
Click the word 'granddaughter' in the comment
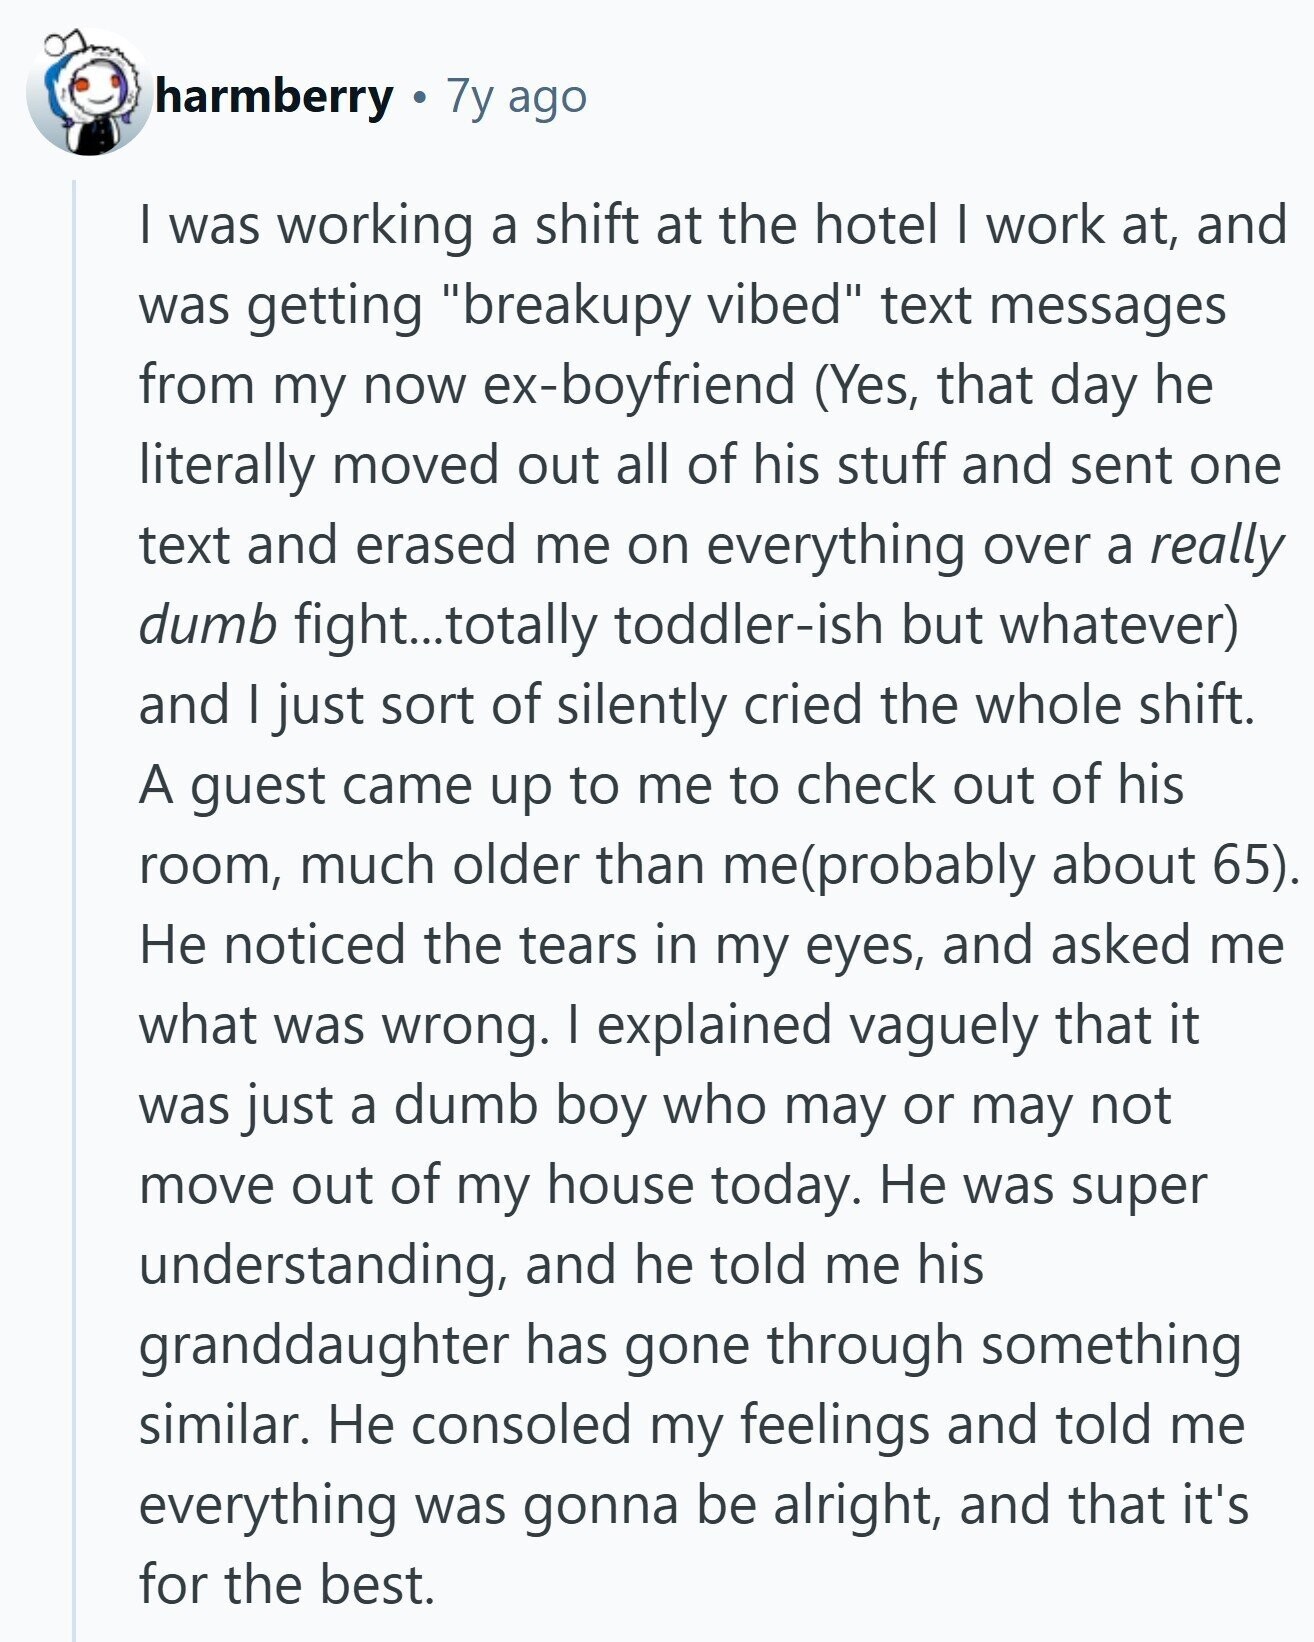click(x=324, y=1346)
